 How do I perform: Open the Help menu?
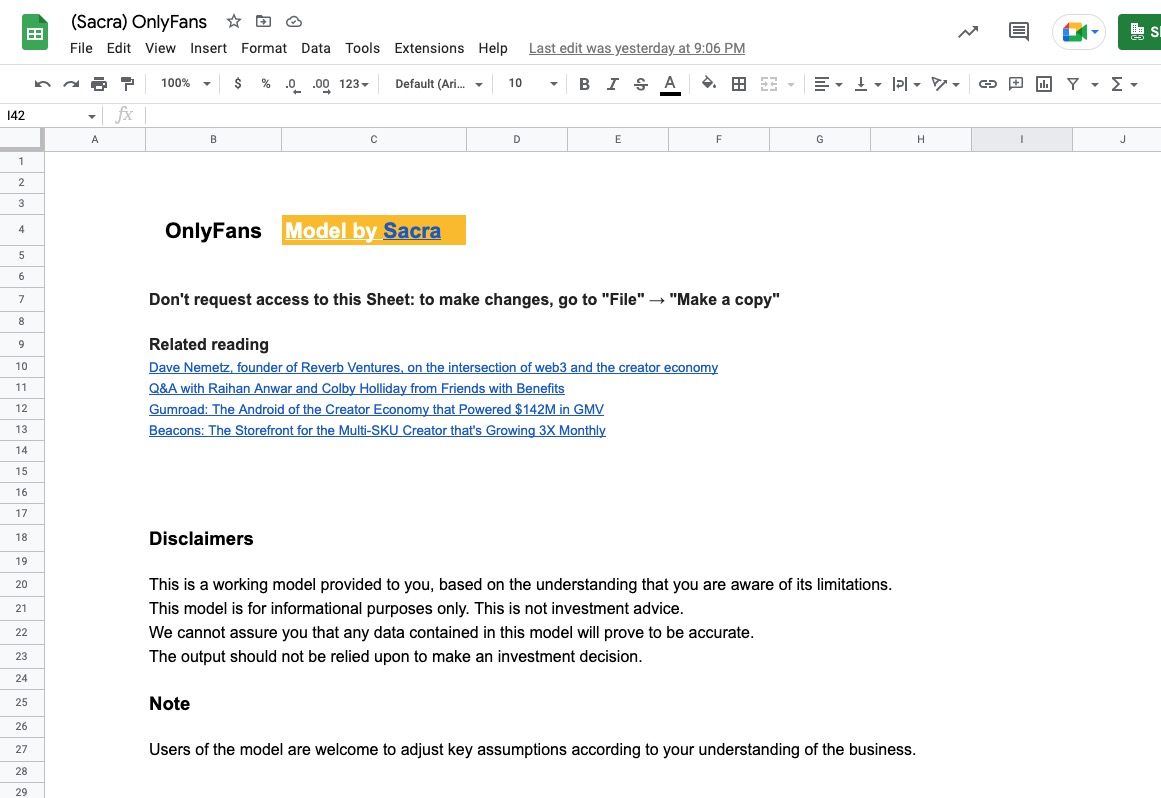(x=492, y=48)
